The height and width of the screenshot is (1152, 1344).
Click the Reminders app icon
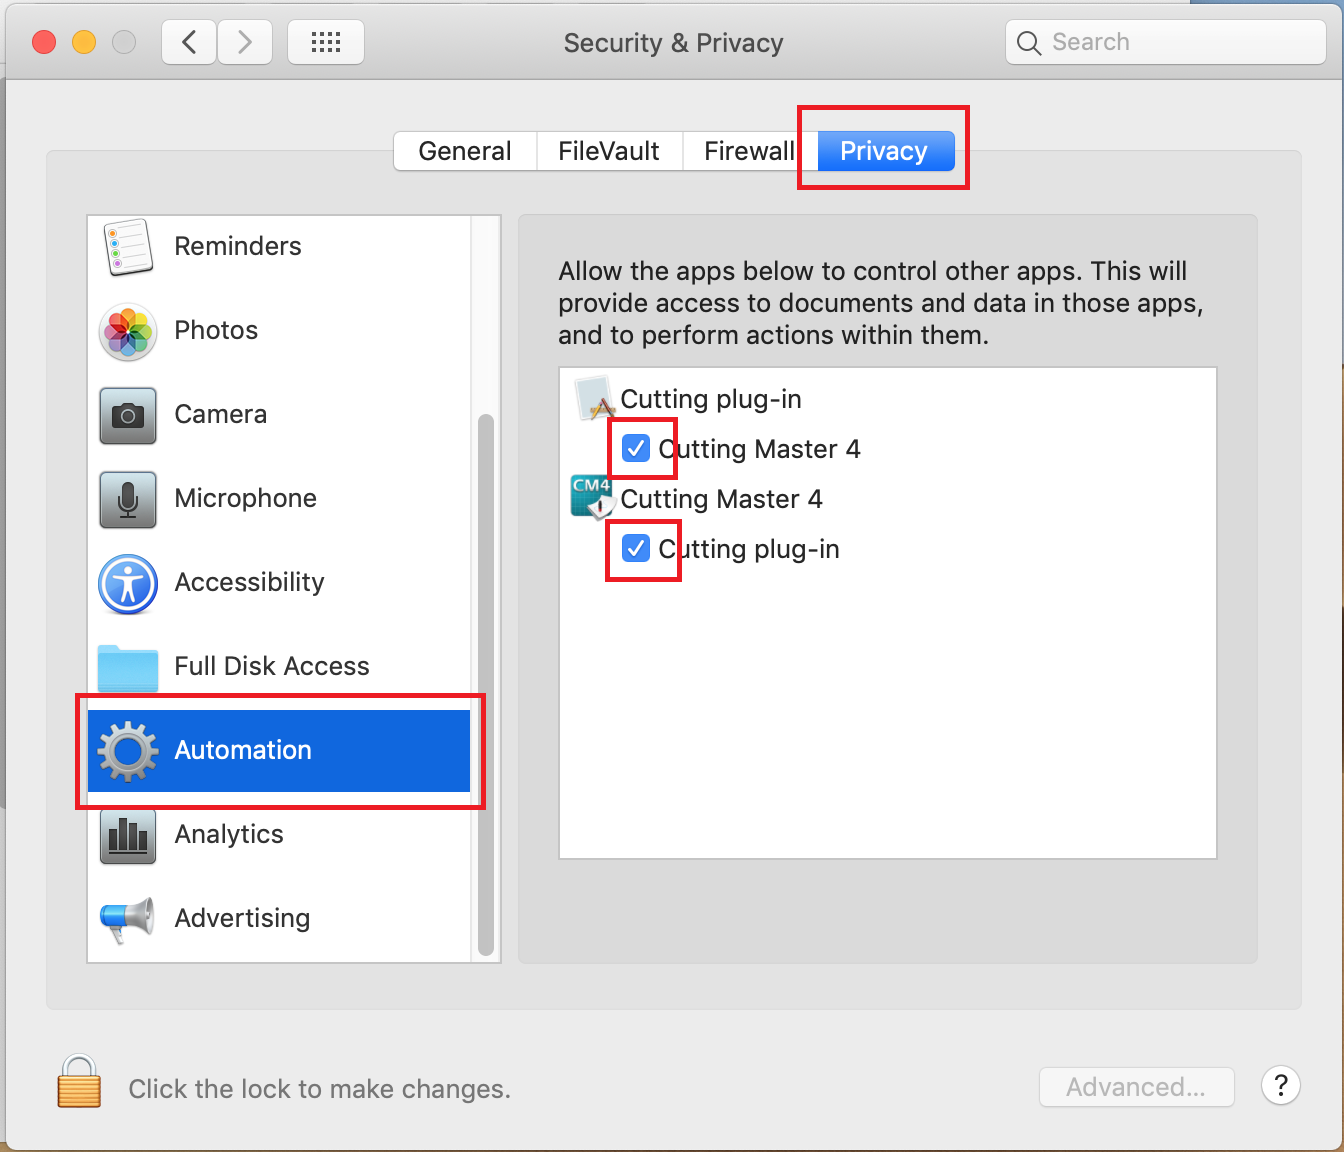[x=128, y=247]
